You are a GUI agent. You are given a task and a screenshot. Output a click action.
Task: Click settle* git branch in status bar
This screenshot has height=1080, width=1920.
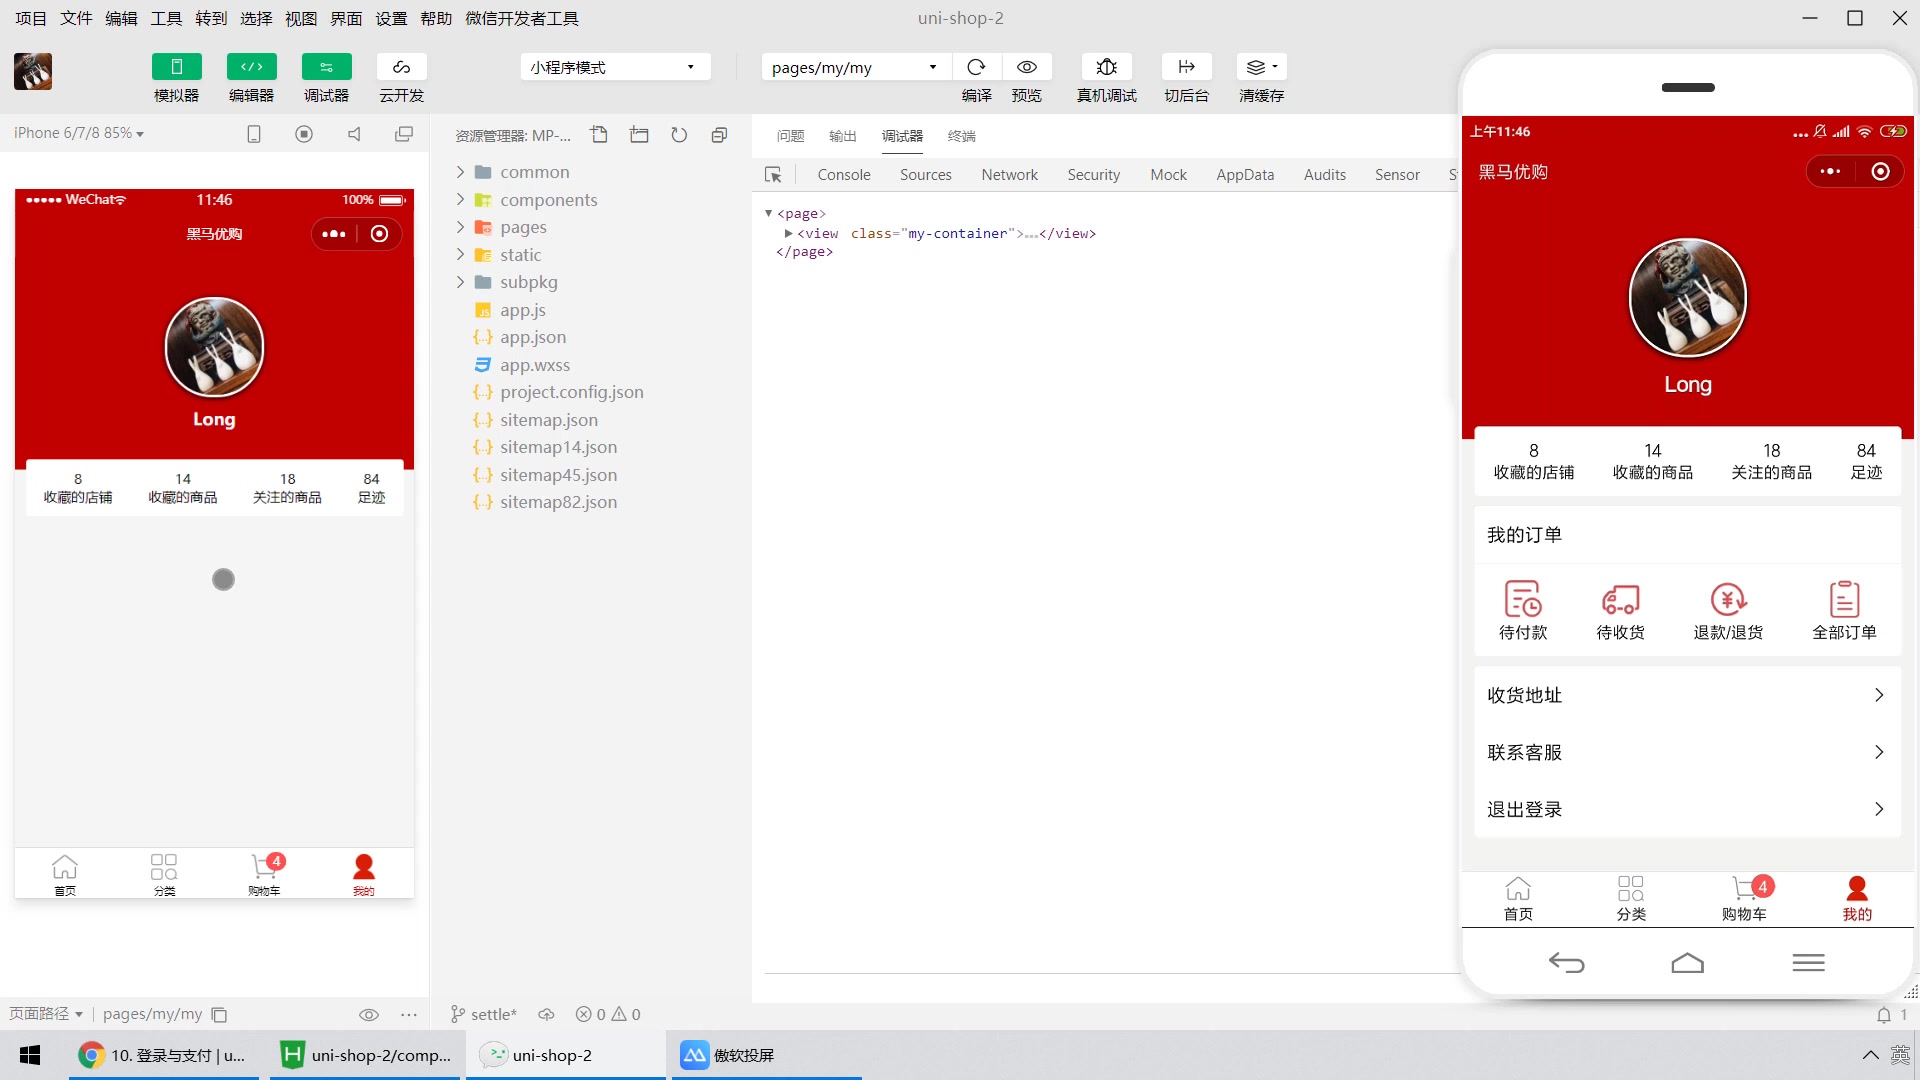click(483, 1014)
